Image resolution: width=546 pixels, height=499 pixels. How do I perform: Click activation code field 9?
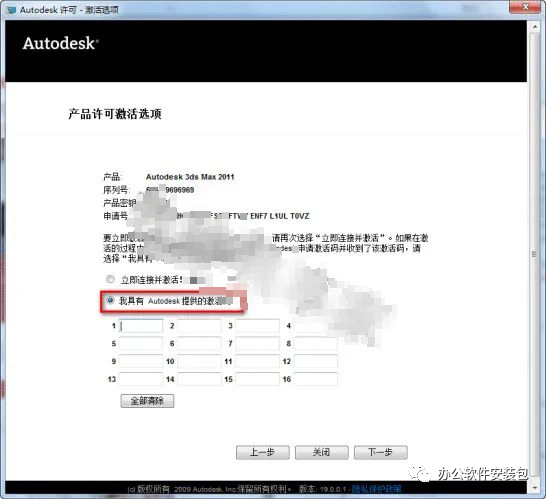click(x=141, y=361)
